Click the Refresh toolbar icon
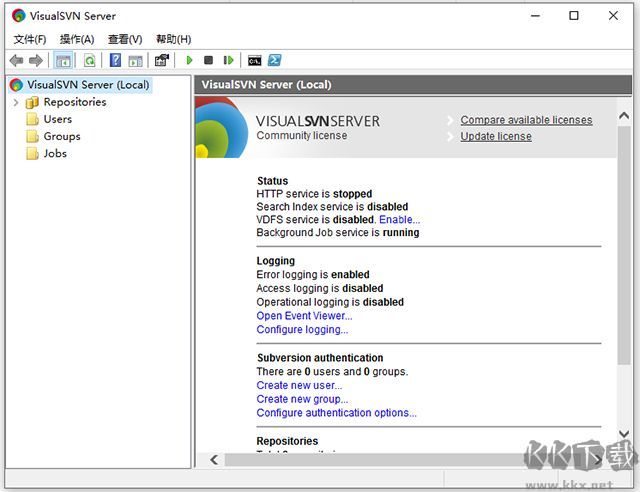The width and height of the screenshot is (640, 492). pyautogui.click(x=89, y=61)
